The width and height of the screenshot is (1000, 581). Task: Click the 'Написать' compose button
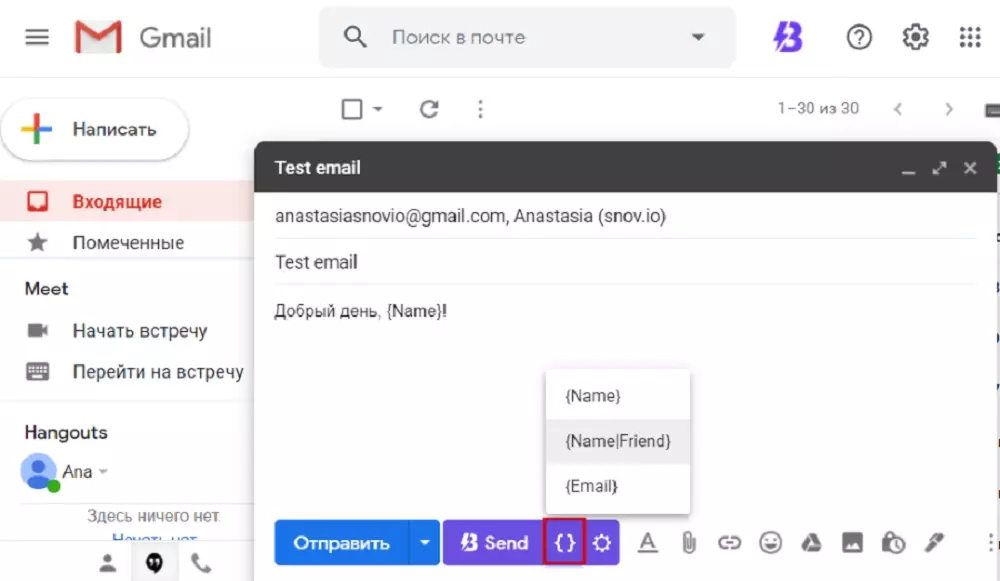[x=95, y=129]
